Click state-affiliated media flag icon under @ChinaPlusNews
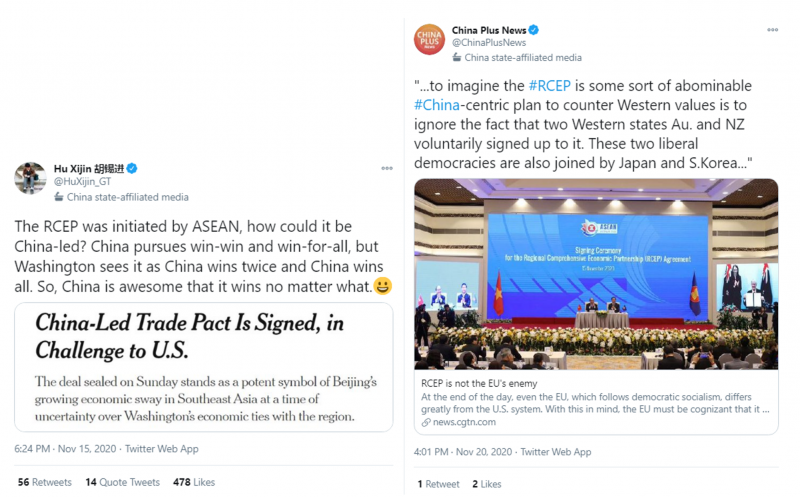800x497 pixels. click(x=457, y=58)
